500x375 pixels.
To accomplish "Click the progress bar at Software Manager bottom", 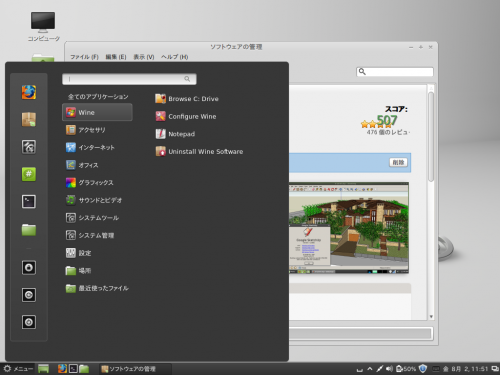I will click(x=361, y=334).
